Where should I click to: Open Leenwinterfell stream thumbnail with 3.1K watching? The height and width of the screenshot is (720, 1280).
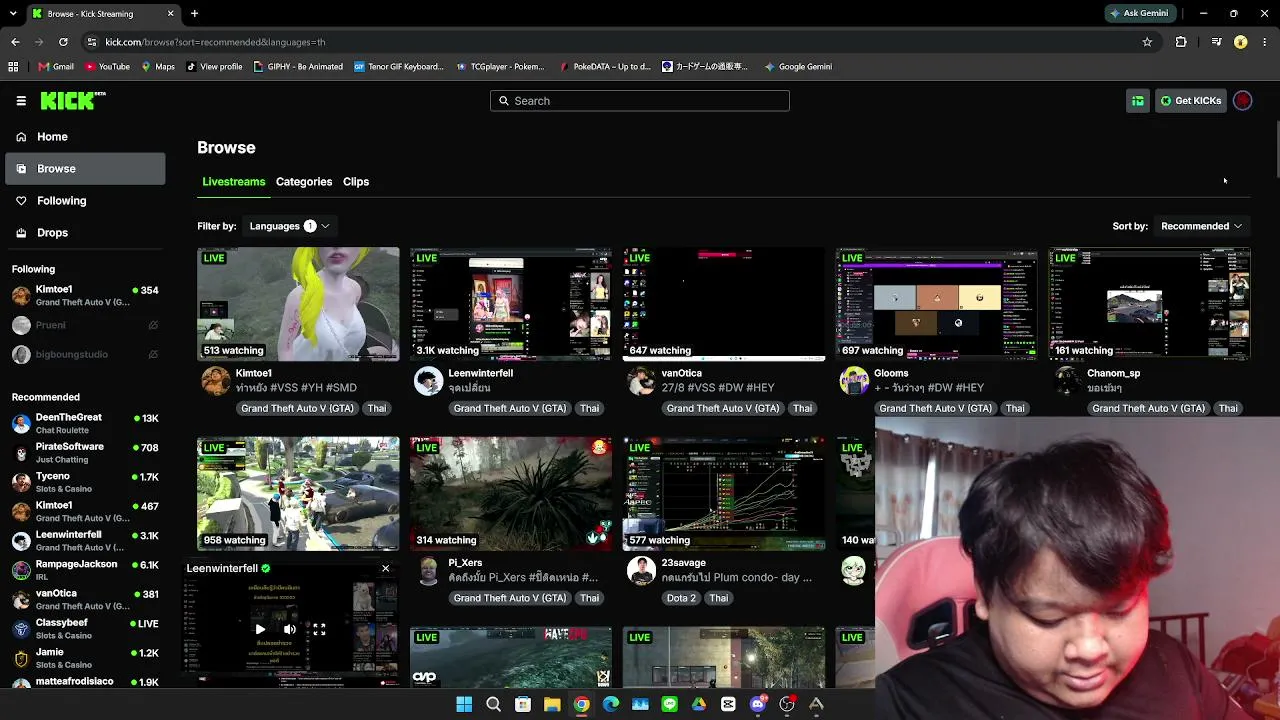[511, 304]
